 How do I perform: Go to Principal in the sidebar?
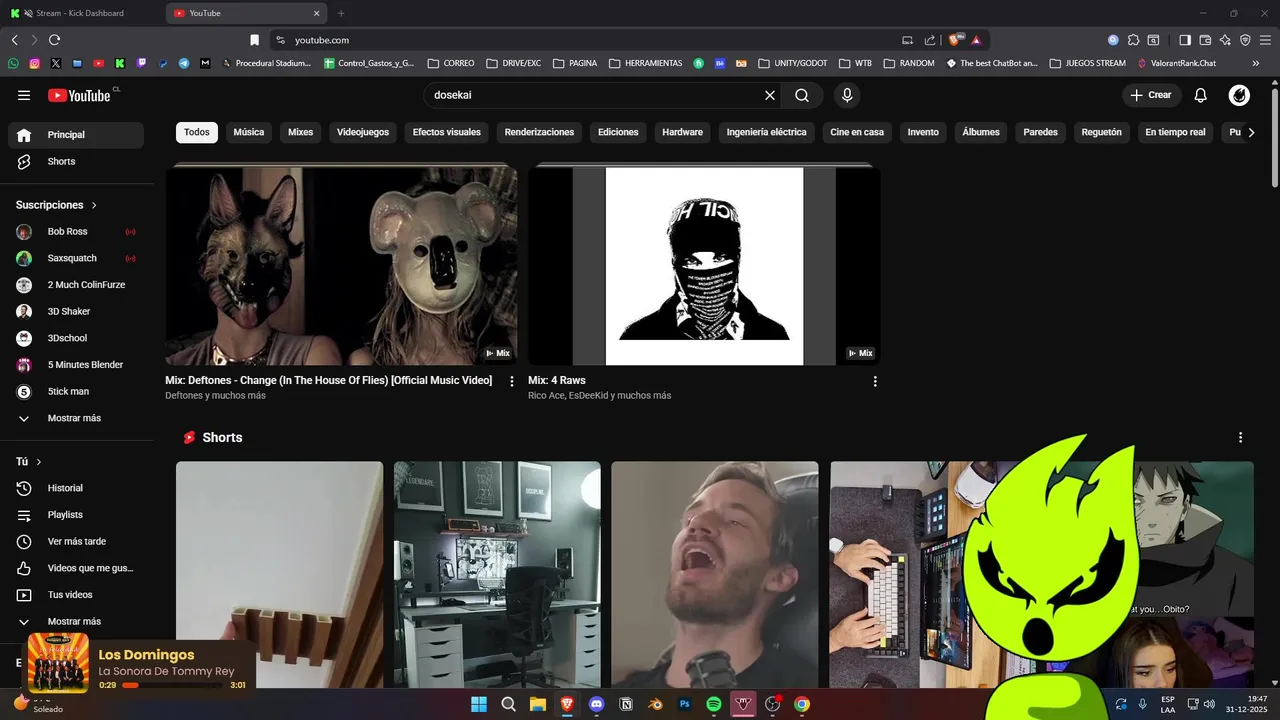pos(76,135)
